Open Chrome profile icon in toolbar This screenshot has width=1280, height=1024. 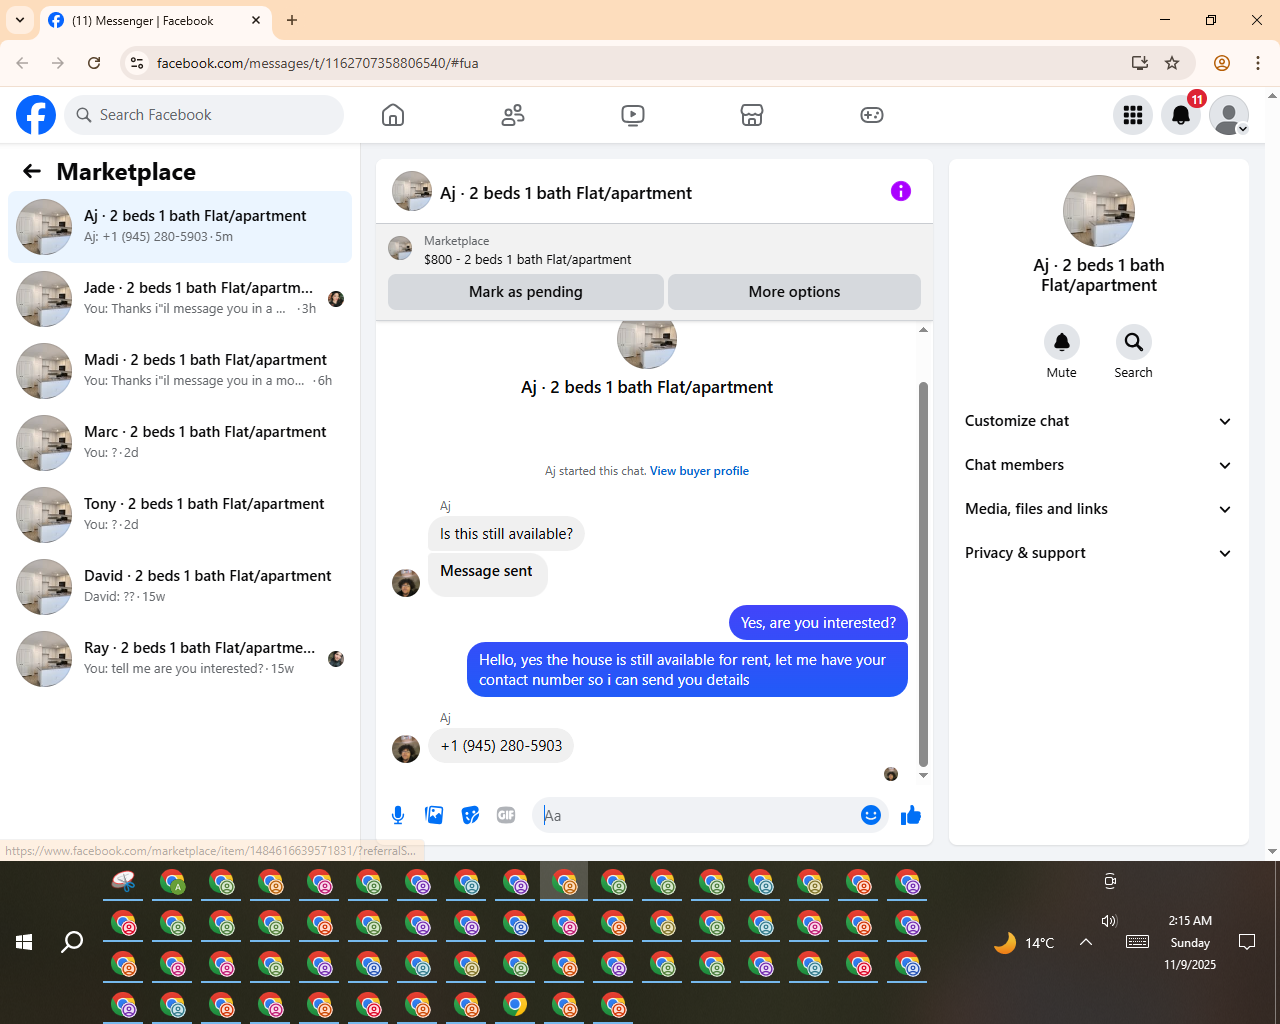point(1222,63)
